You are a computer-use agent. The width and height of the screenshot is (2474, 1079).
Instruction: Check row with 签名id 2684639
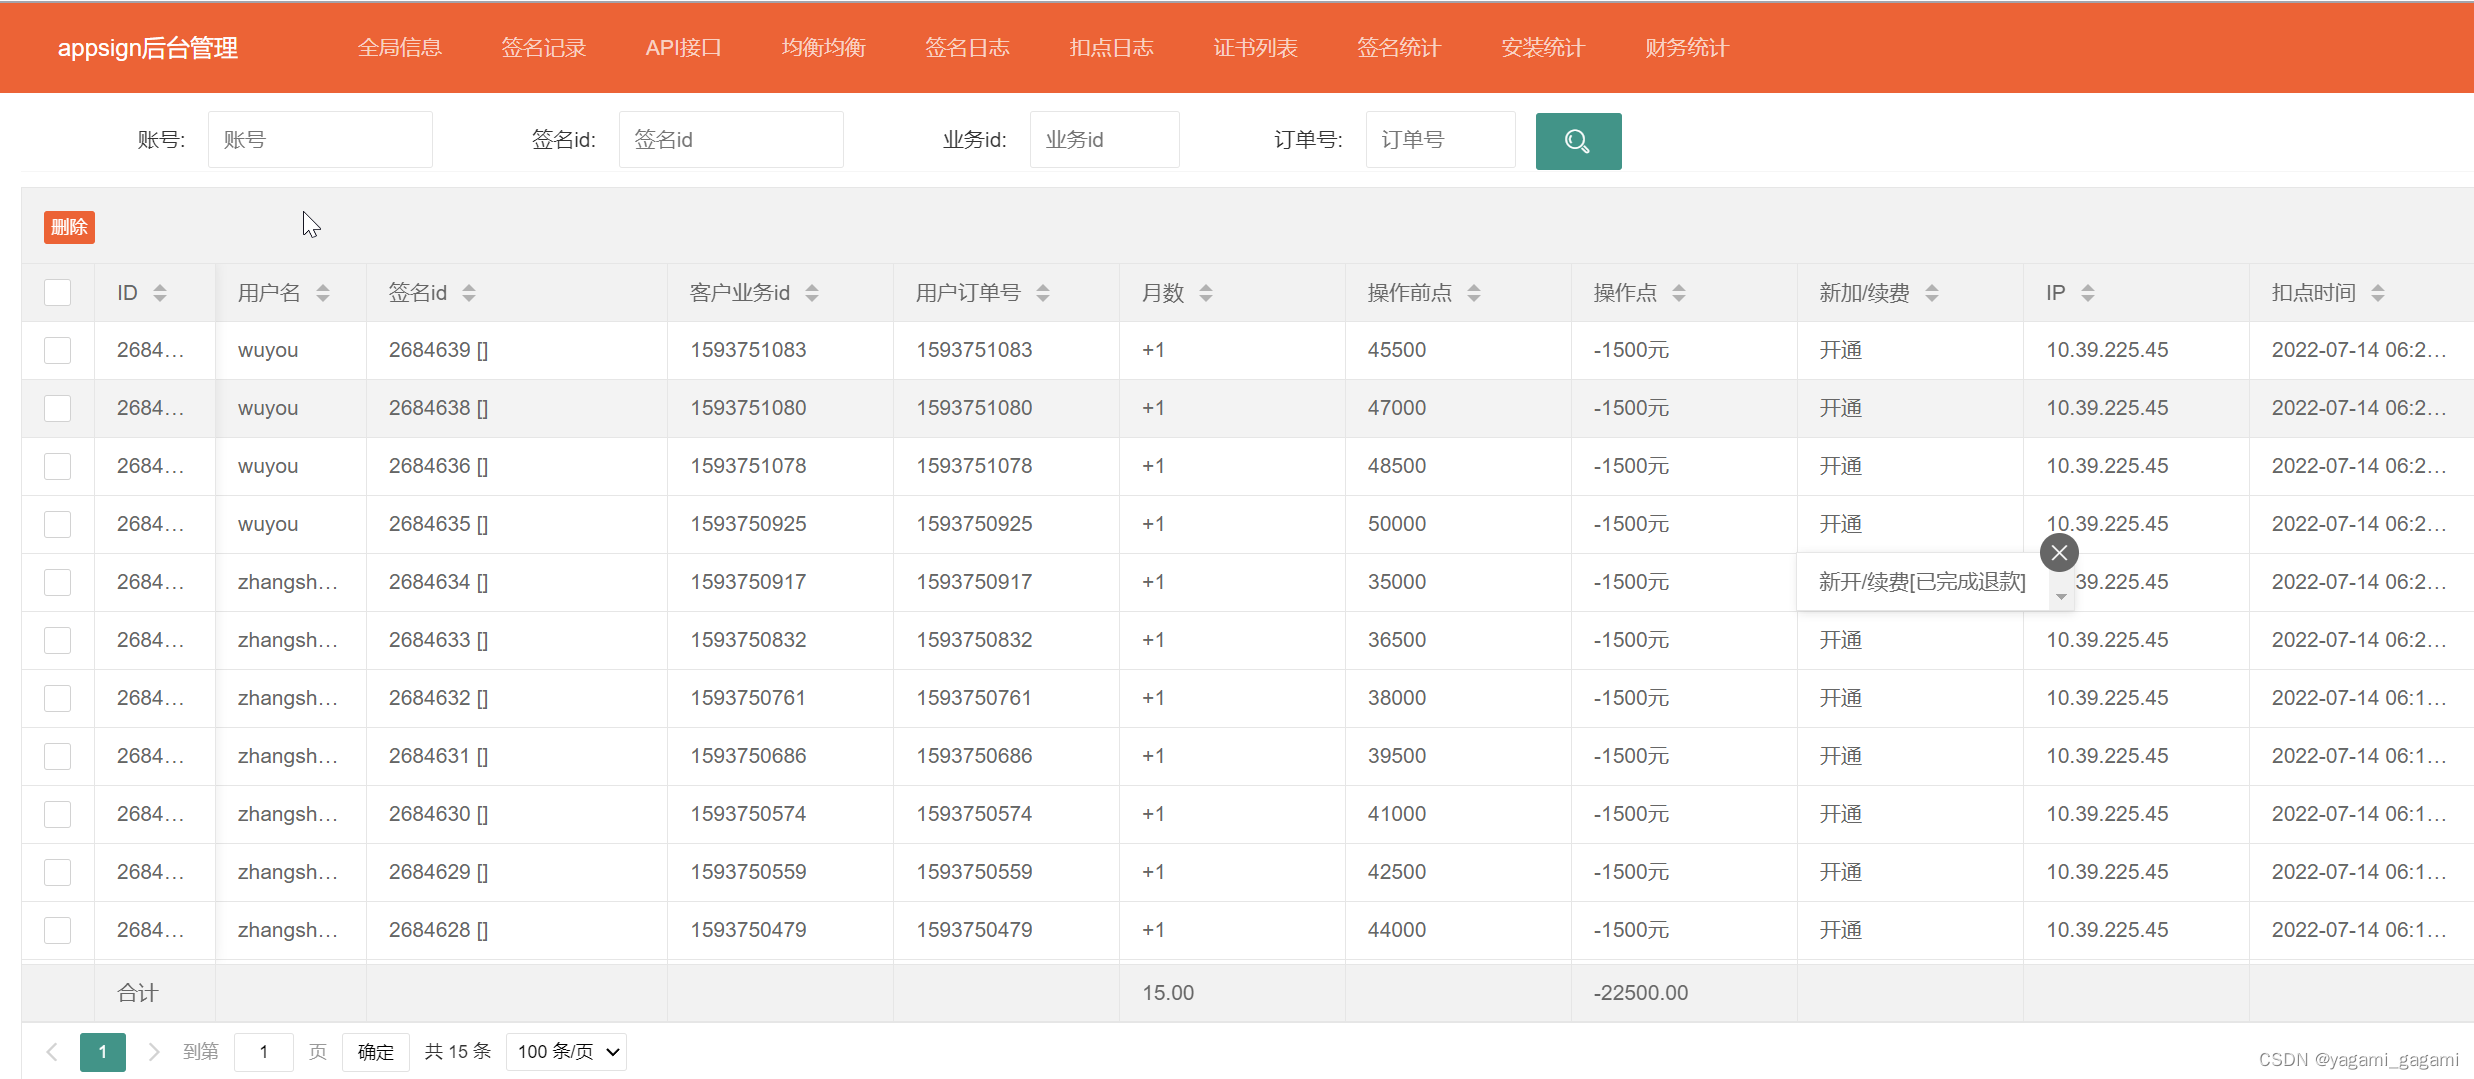tap(58, 350)
